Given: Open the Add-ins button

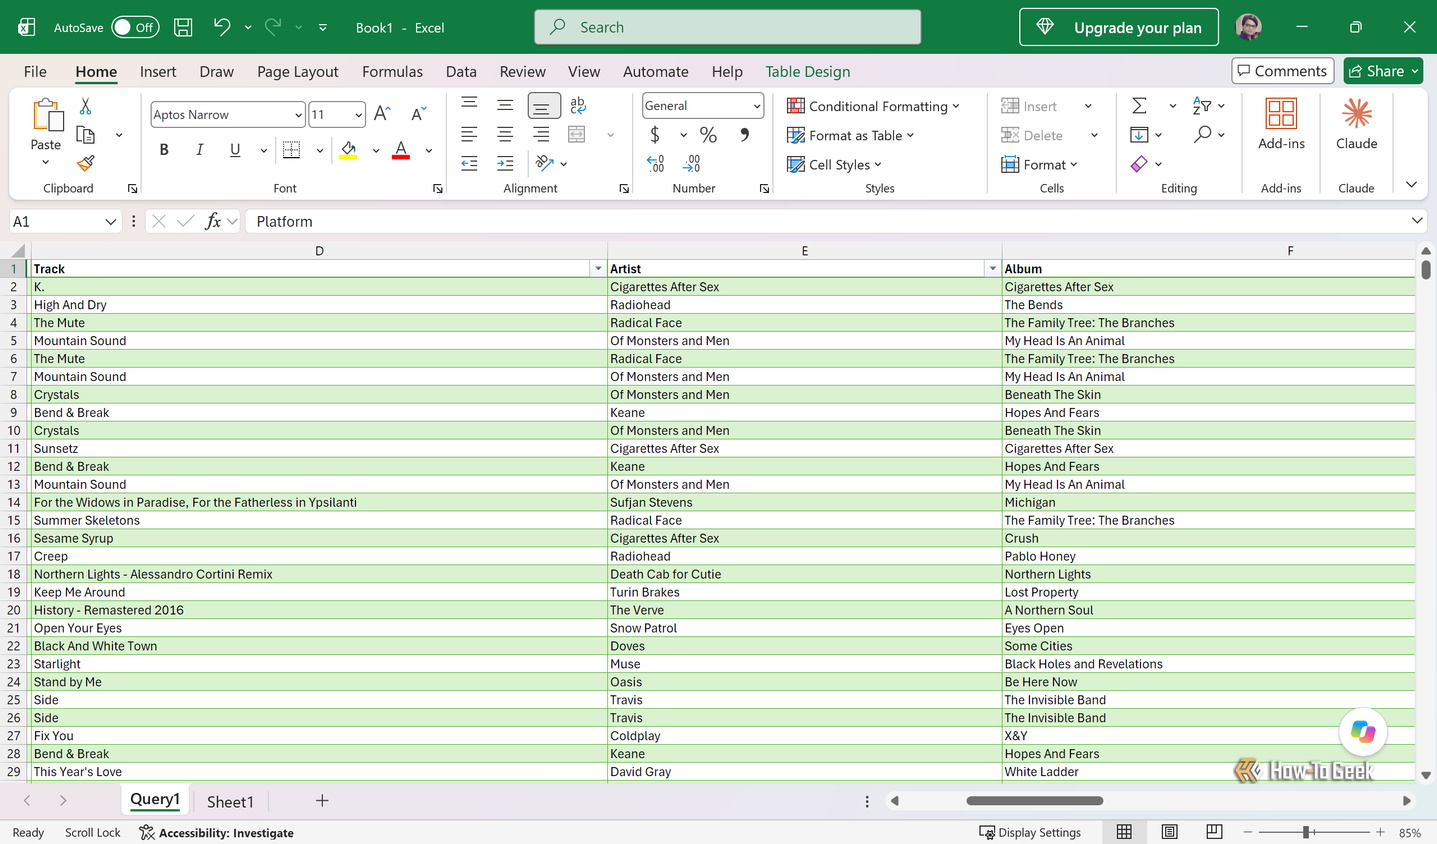Looking at the screenshot, I should click(1281, 125).
